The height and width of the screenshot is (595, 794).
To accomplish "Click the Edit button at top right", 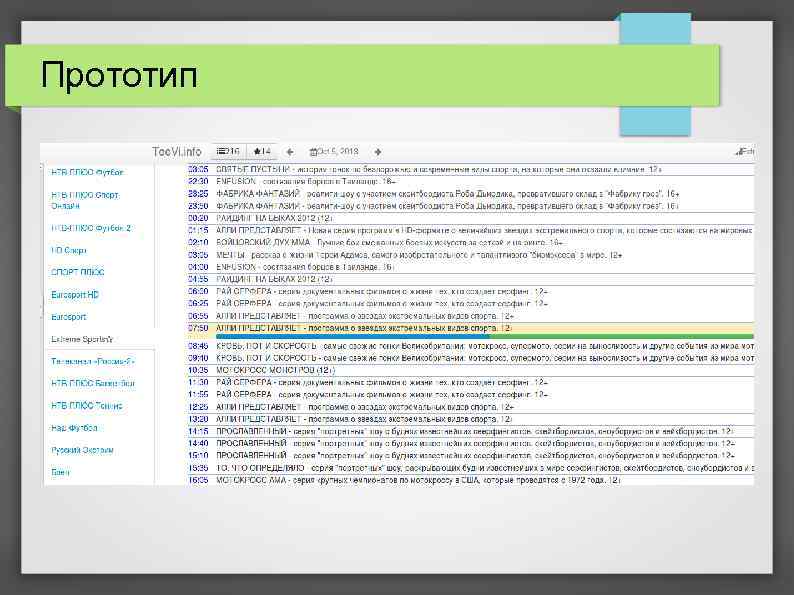I will click(745, 151).
